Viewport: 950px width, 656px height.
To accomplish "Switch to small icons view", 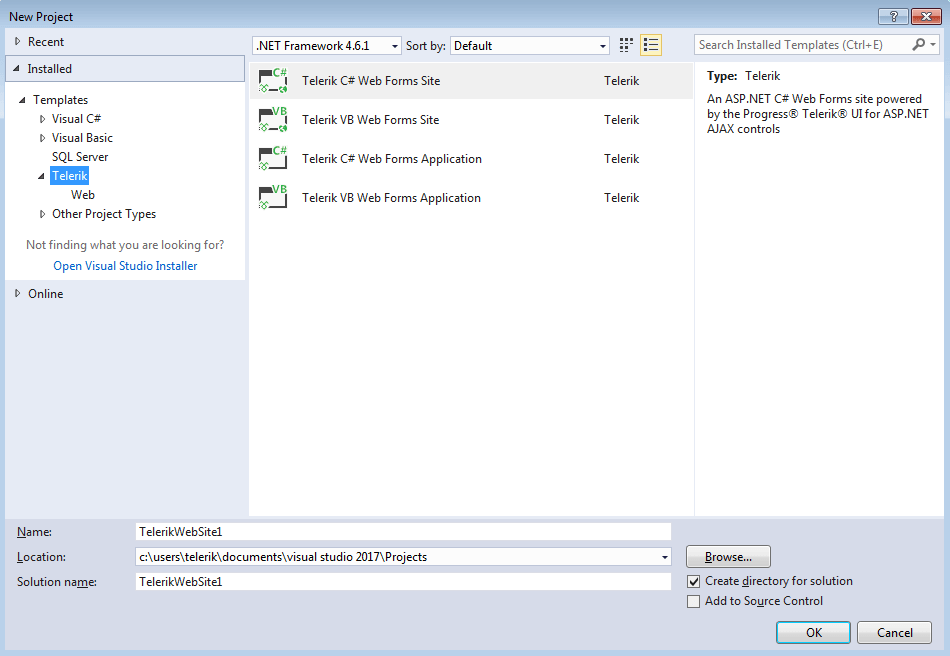I will pos(626,45).
